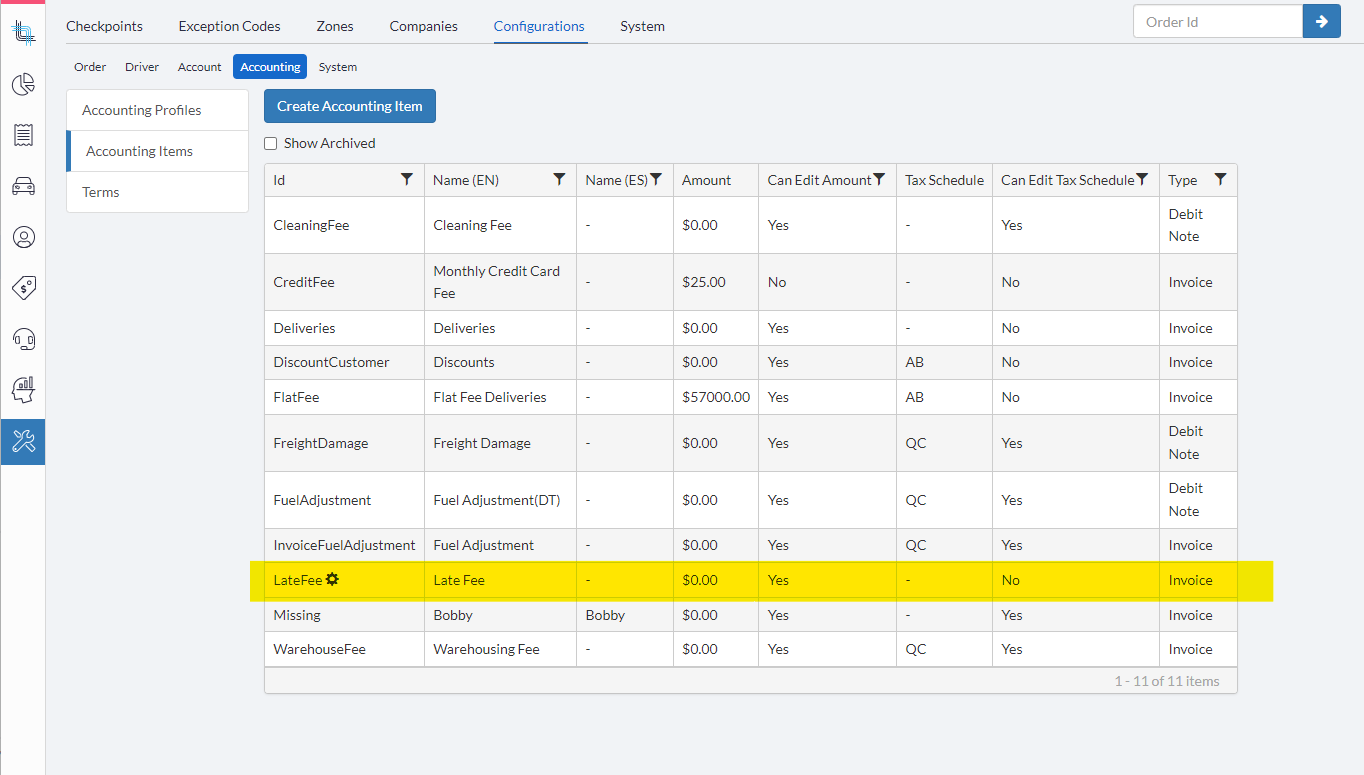Open the headset support sidebar icon
The width and height of the screenshot is (1364, 775).
click(x=23, y=339)
